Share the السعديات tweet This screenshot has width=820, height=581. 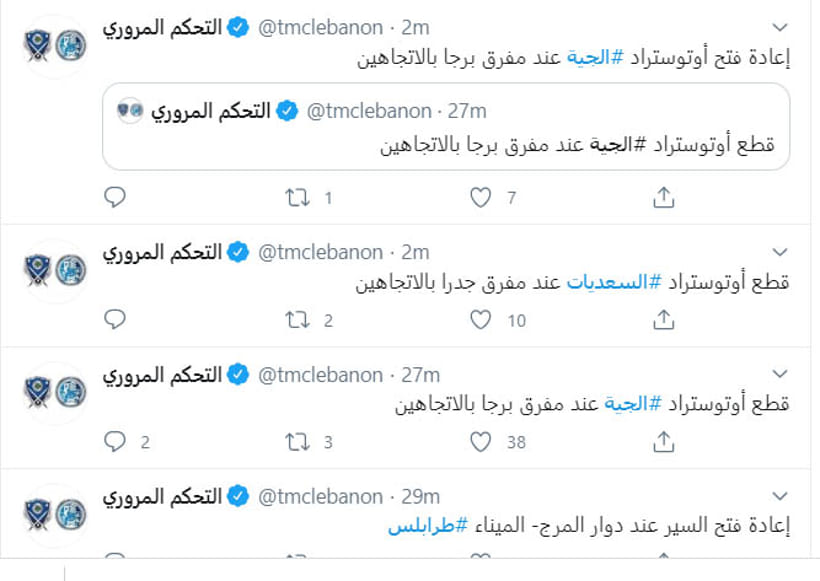(x=663, y=320)
